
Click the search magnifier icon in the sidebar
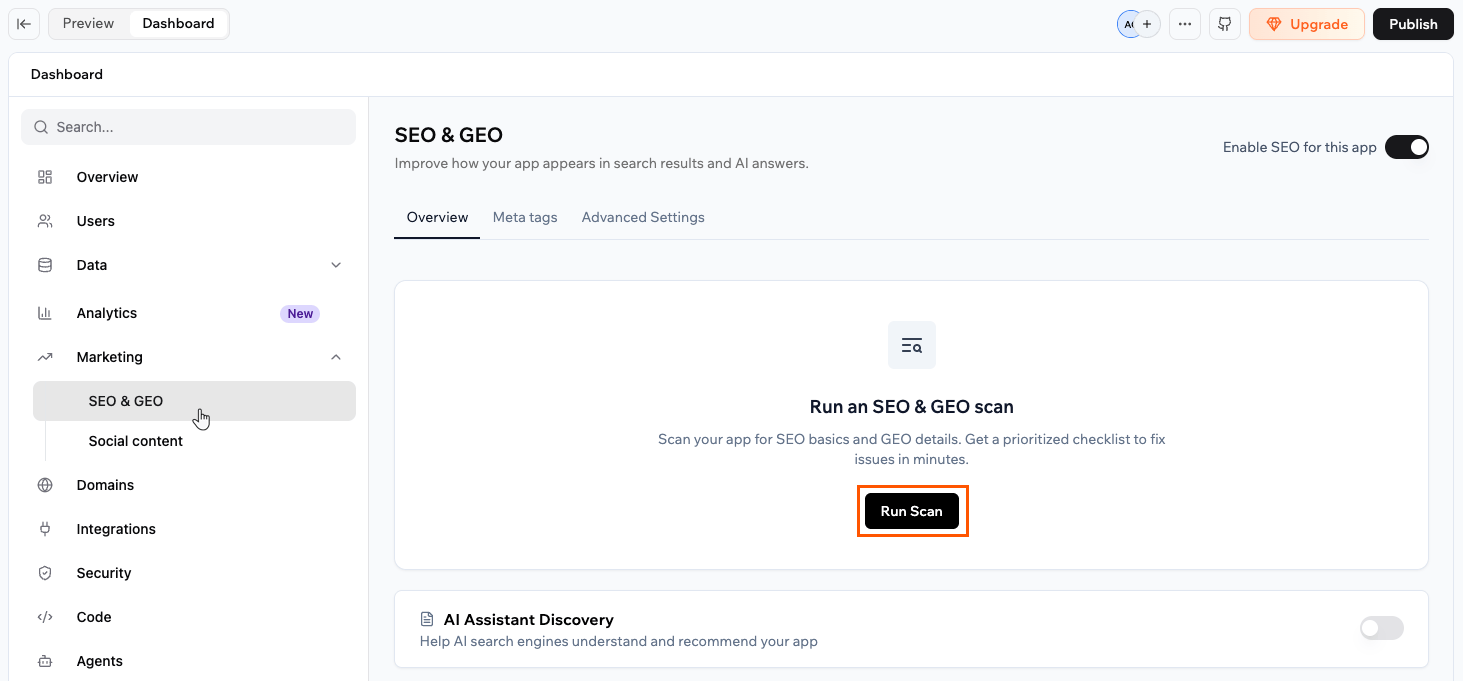41,127
